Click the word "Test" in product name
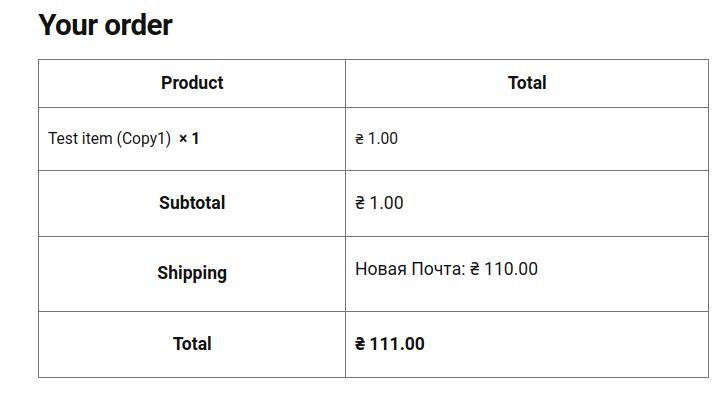724x409 pixels. (x=62, y=138)
